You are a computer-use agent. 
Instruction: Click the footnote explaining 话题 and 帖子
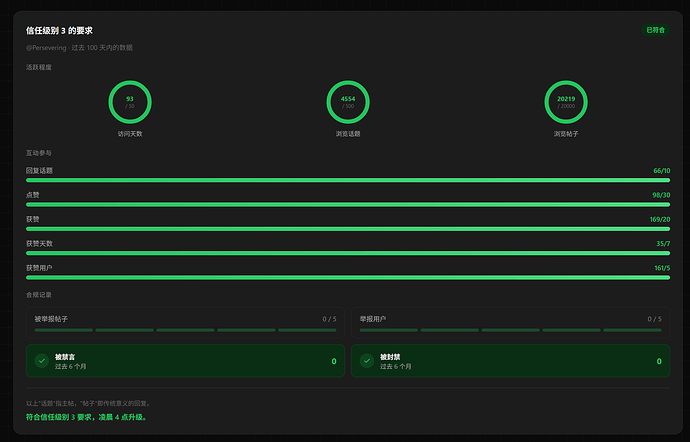pyautogui.click(x=88, y=403)
